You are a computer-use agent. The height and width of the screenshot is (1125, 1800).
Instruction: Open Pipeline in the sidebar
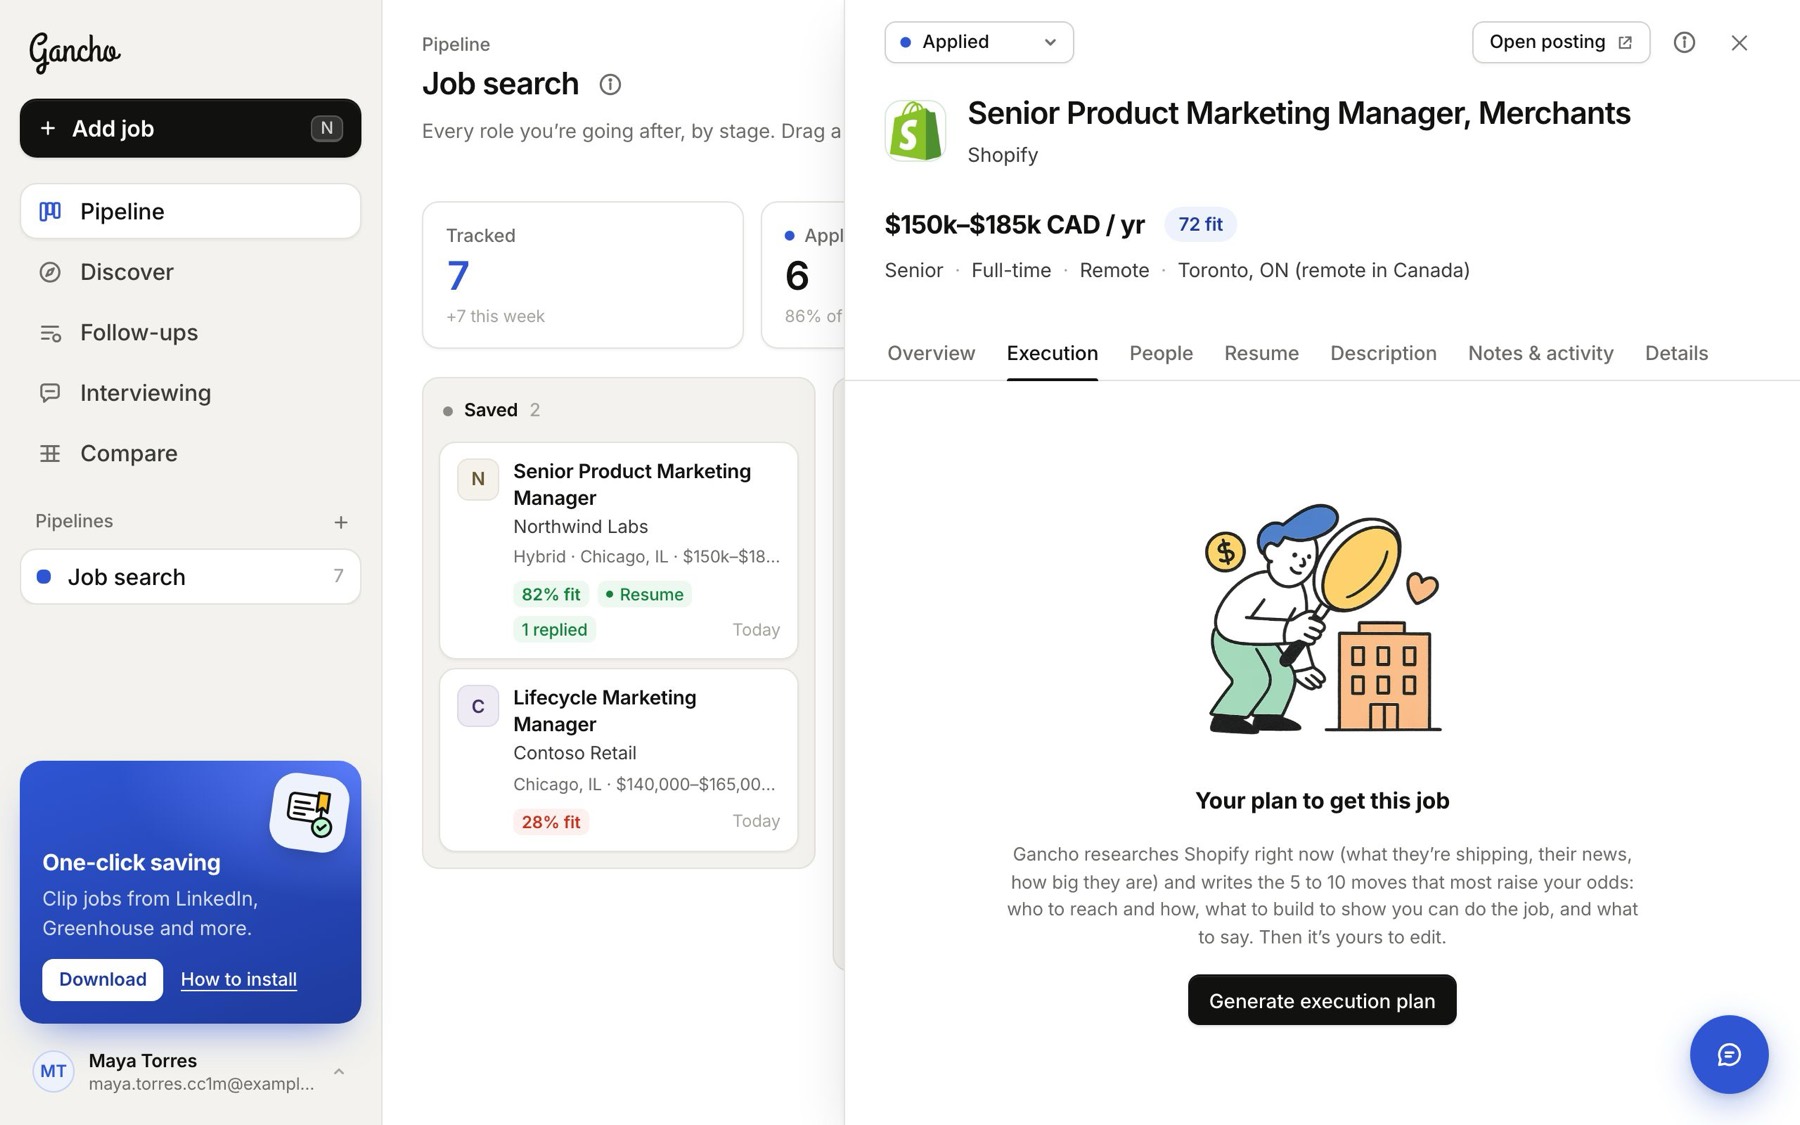pos(190,211)
